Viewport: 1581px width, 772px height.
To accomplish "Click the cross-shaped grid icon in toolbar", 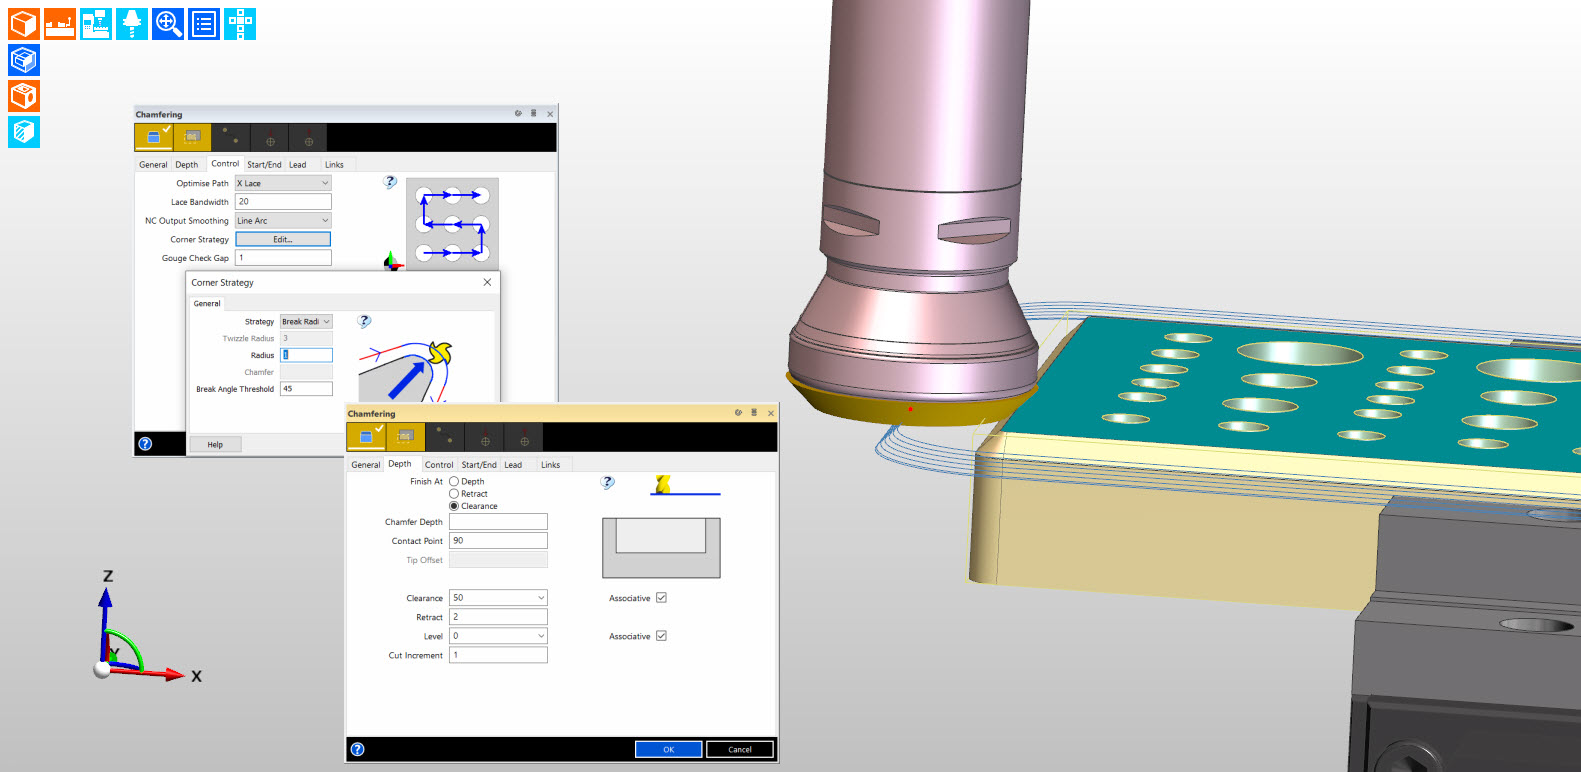I will click(x=240, y=23).
